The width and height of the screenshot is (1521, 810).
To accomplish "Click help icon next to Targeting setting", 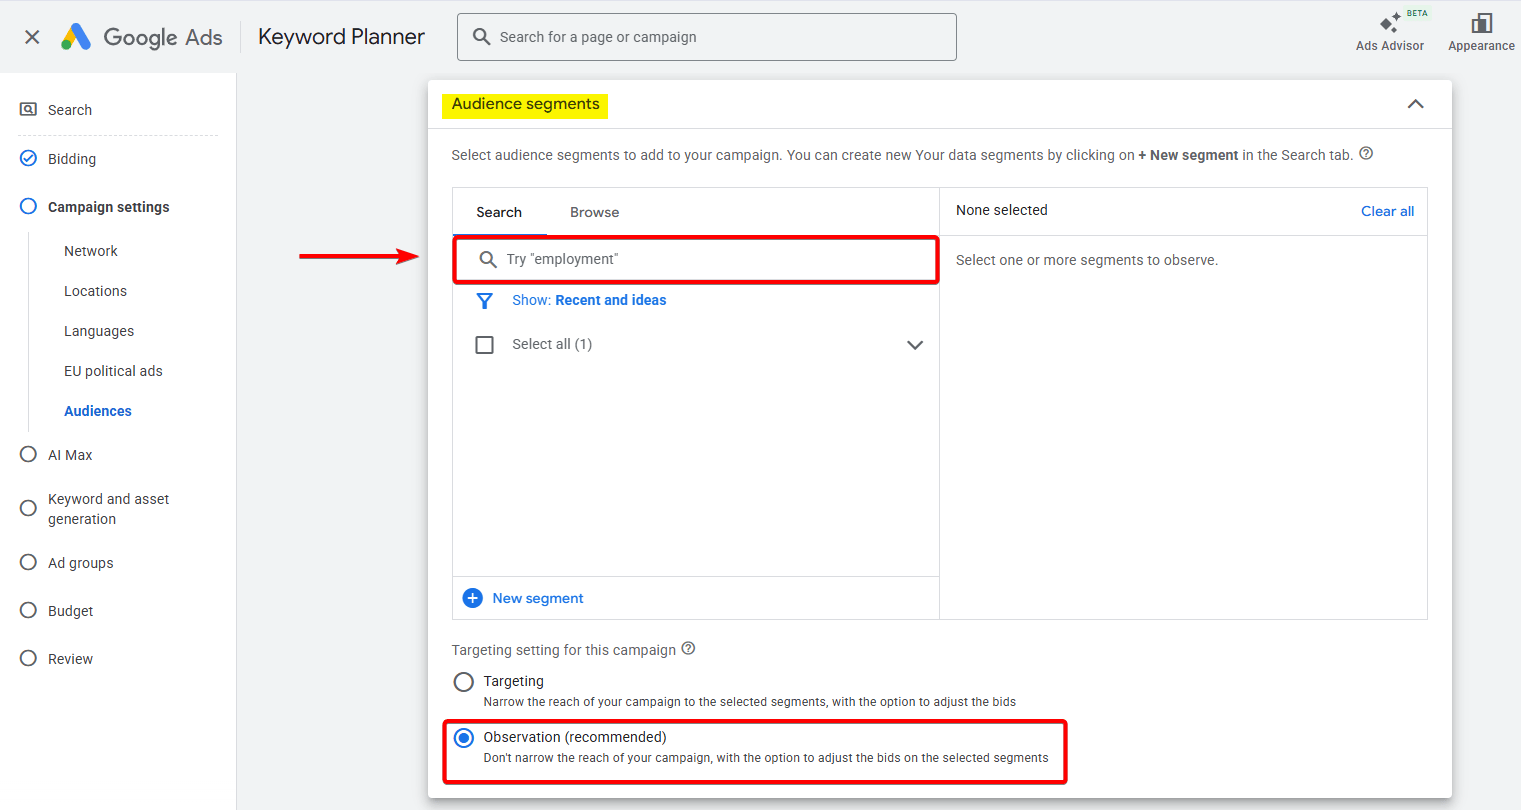I will 688,649.
